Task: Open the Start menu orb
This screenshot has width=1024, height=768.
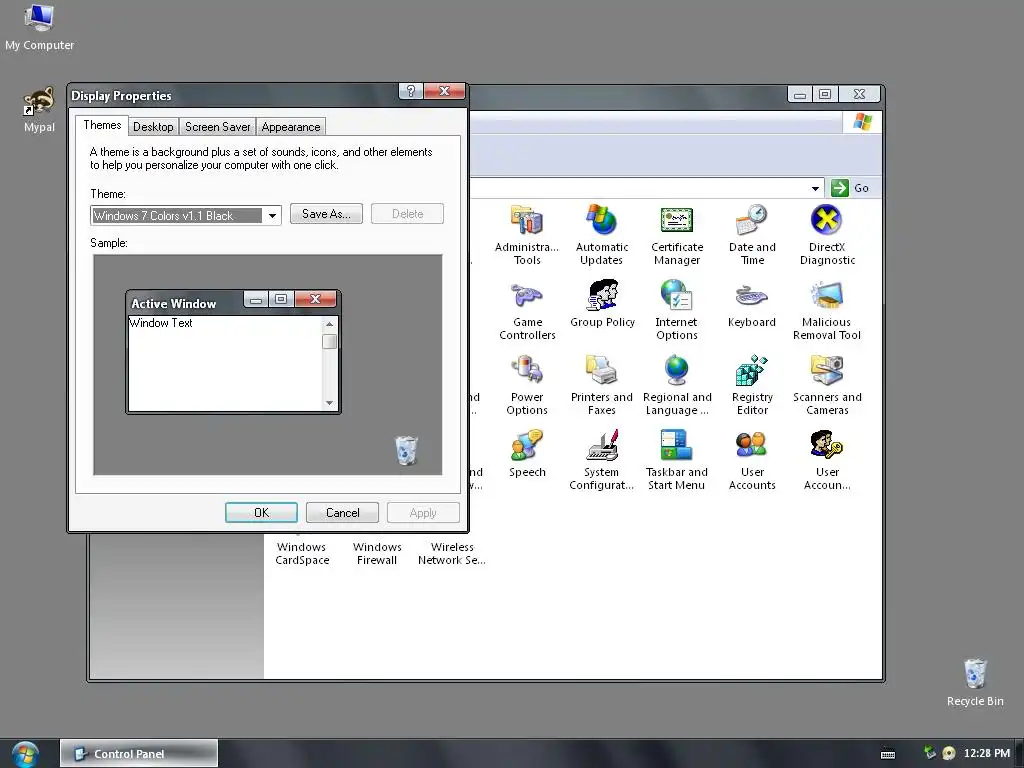Action: [25, 754]
